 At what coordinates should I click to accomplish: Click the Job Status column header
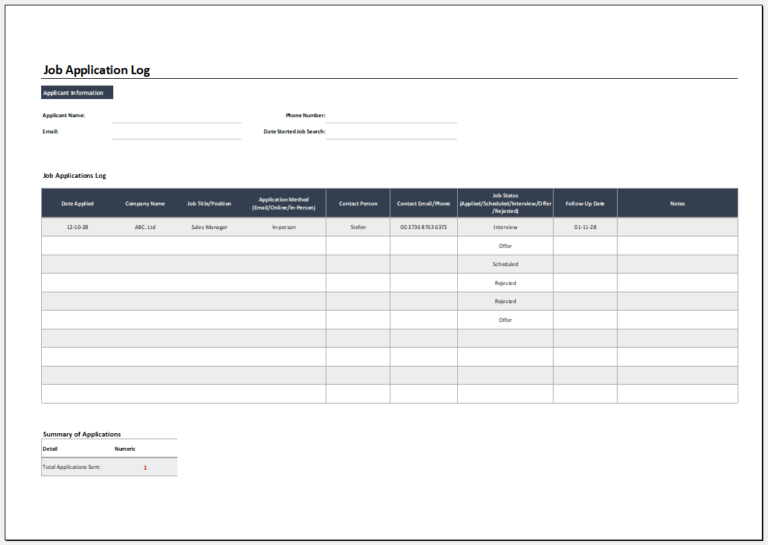coord(505,203)
